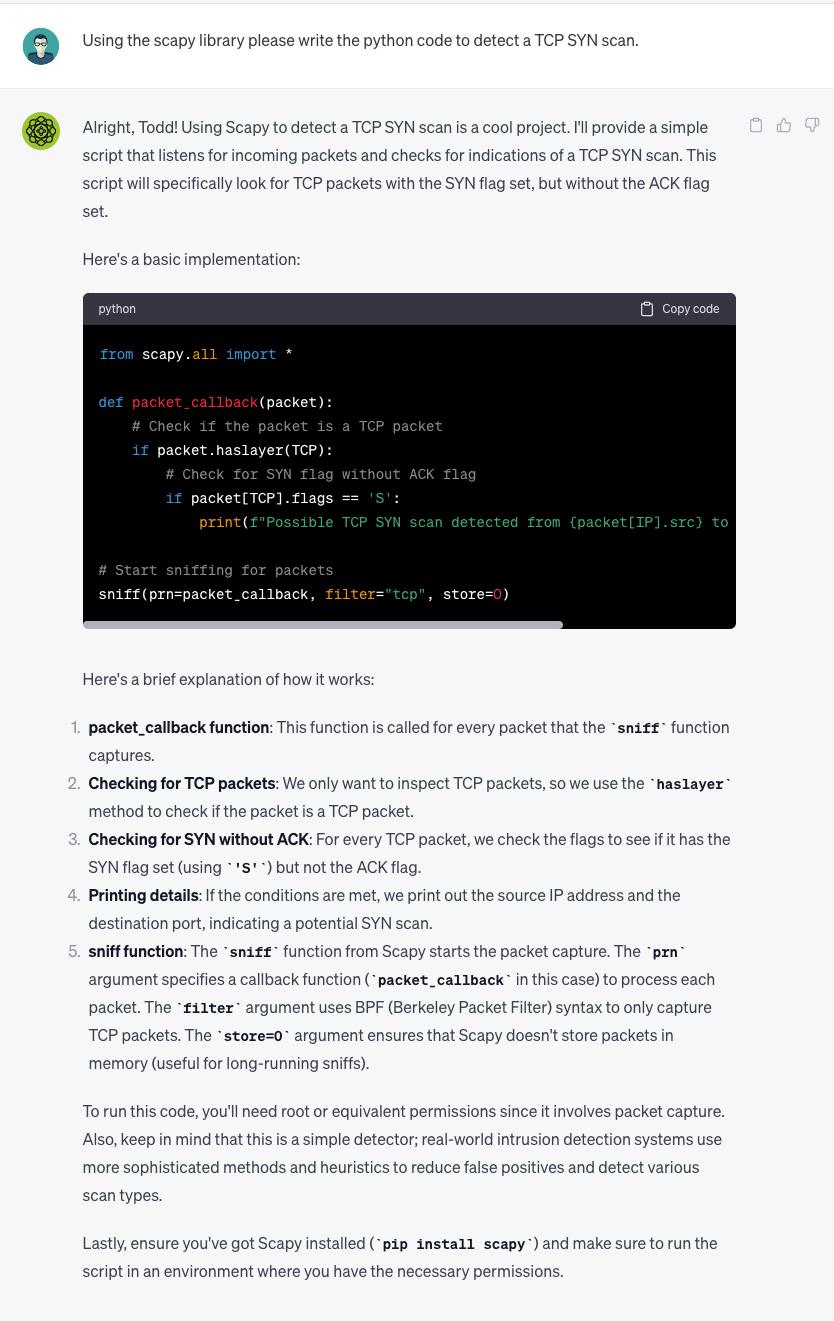Click the ChatGPT logo avatar
Viewport: 834px width, 1321px height.
coord(41,131)
